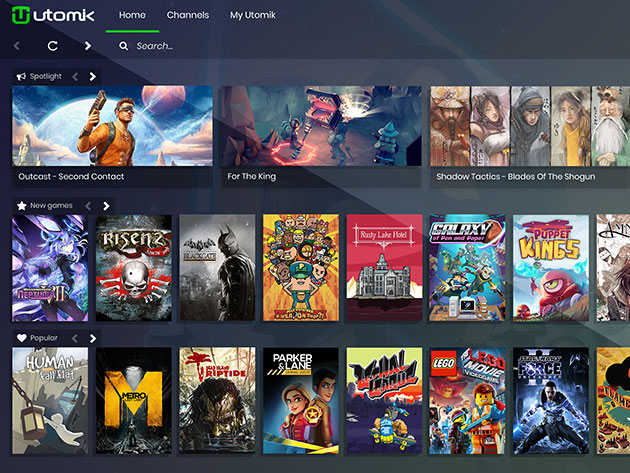
Task: Open the Risen 2 game cover
Action: pos(133,268)
